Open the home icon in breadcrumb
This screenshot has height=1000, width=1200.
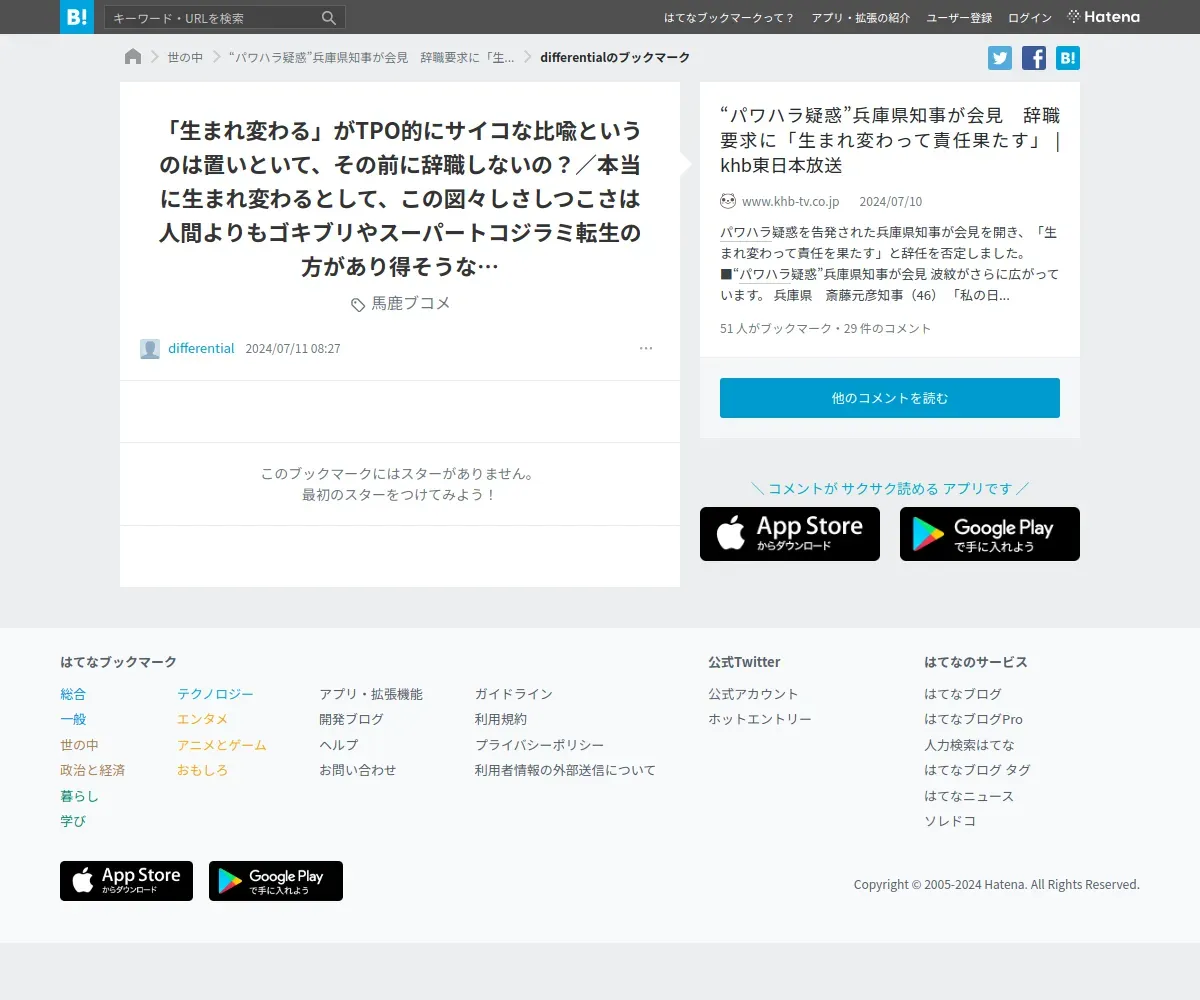133,57
